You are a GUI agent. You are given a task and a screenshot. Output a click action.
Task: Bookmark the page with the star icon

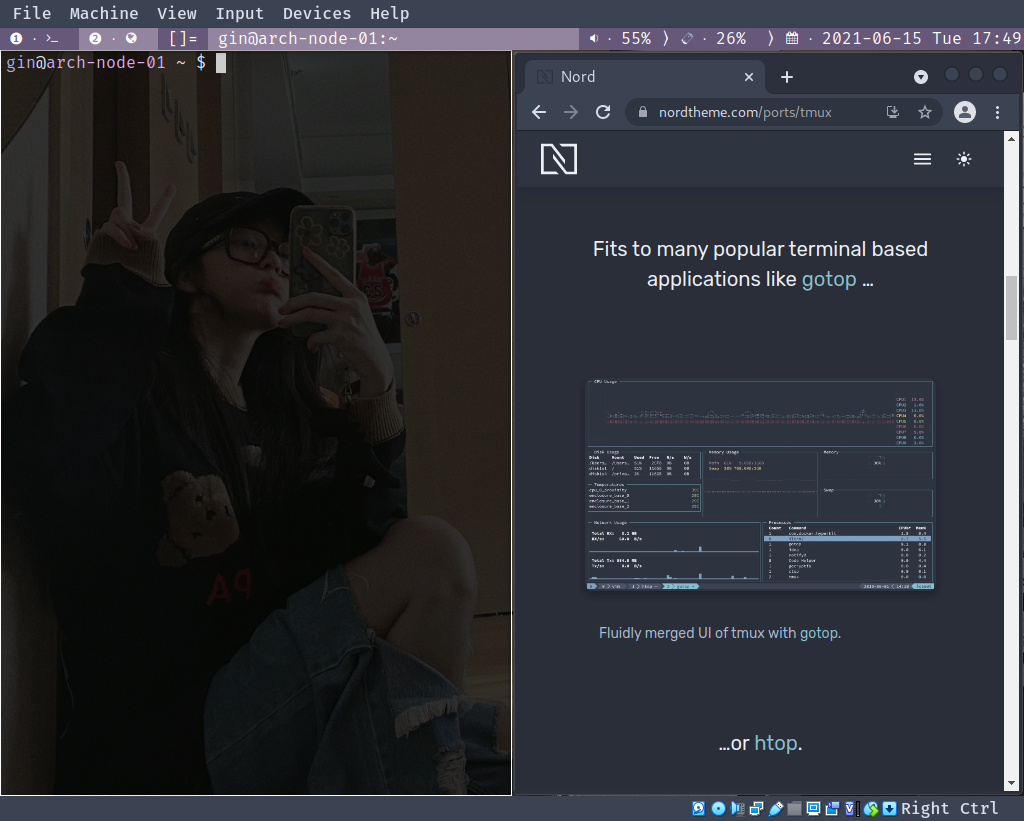click(925, 112)
